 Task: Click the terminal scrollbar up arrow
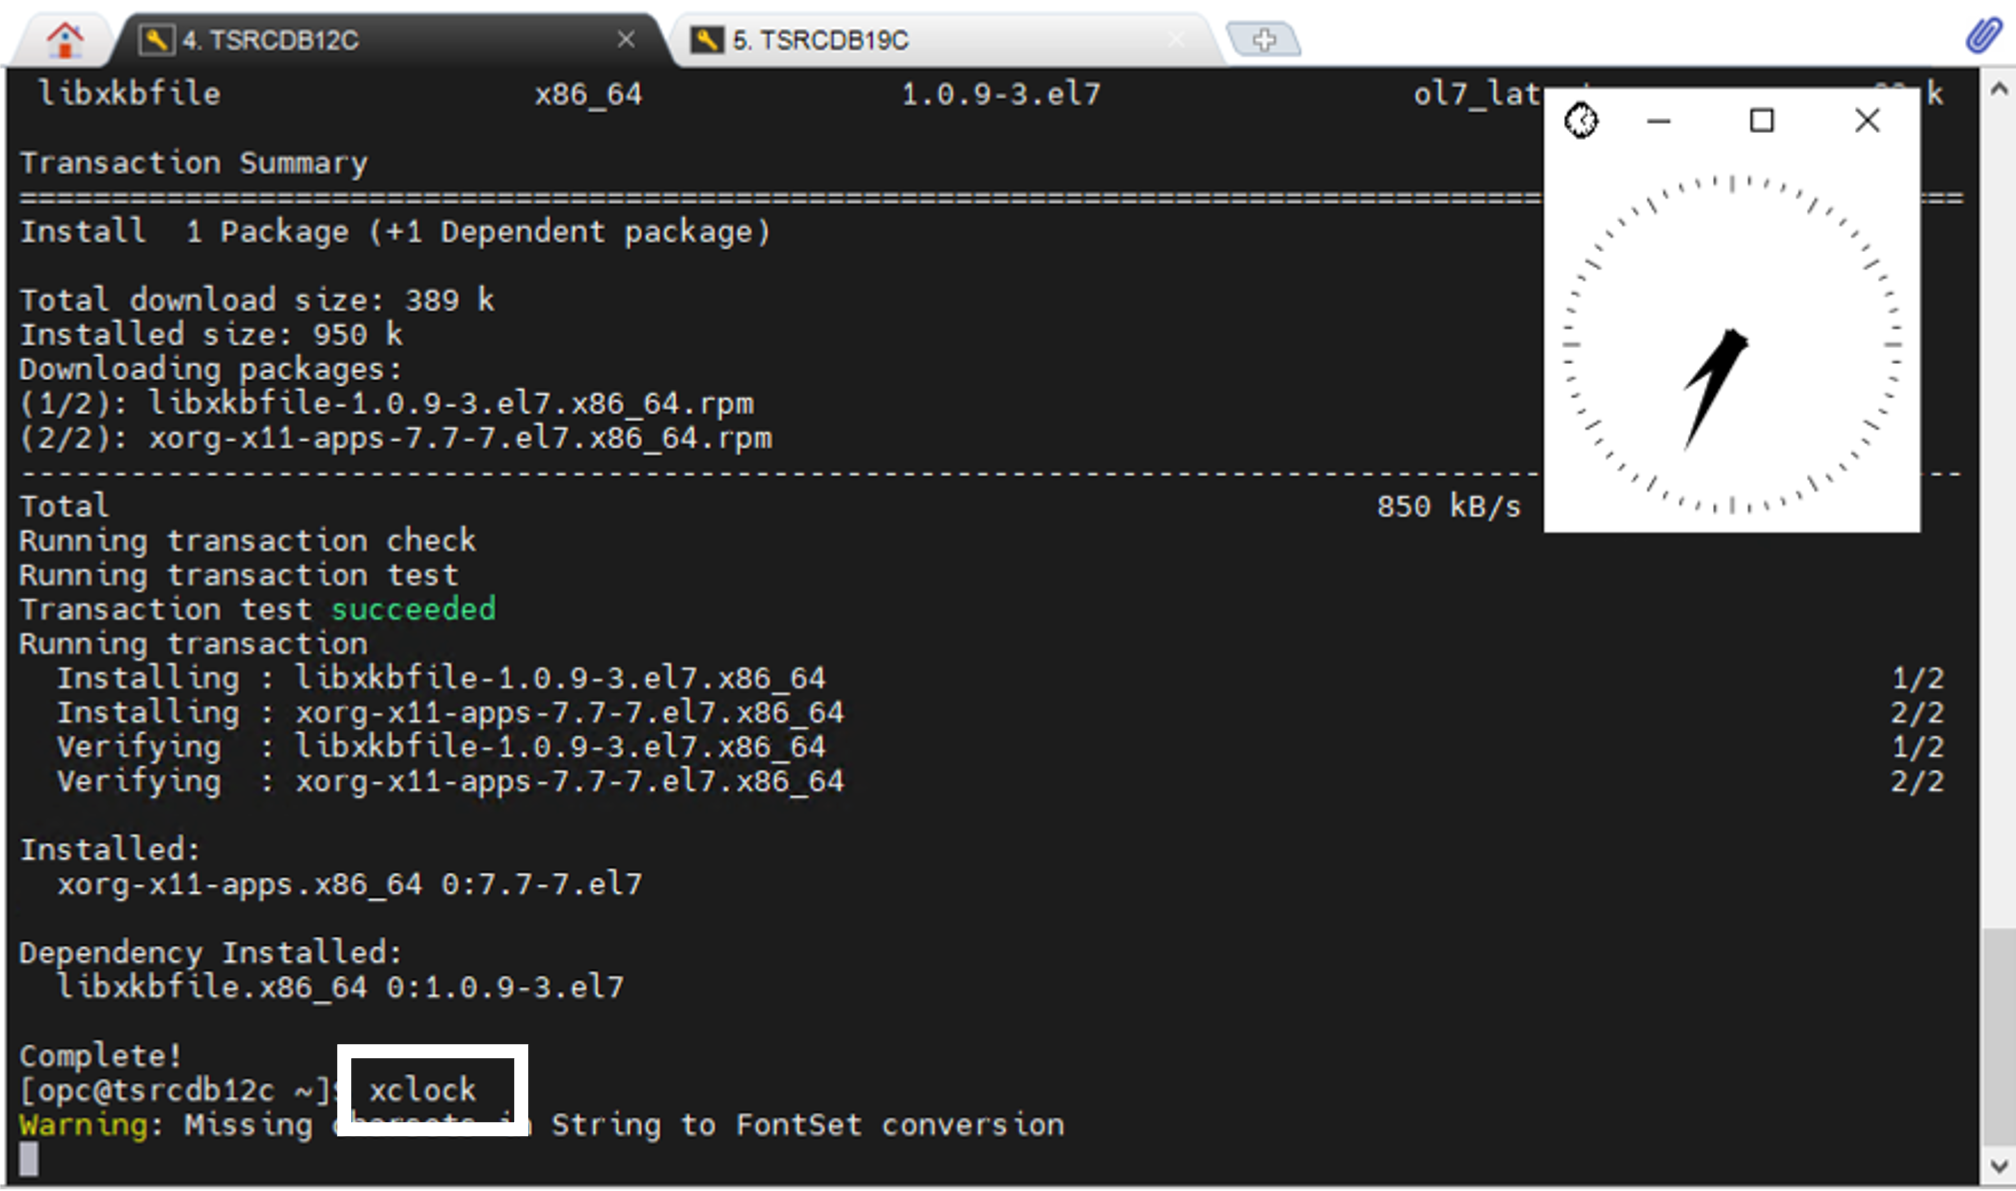point(1999,89)
